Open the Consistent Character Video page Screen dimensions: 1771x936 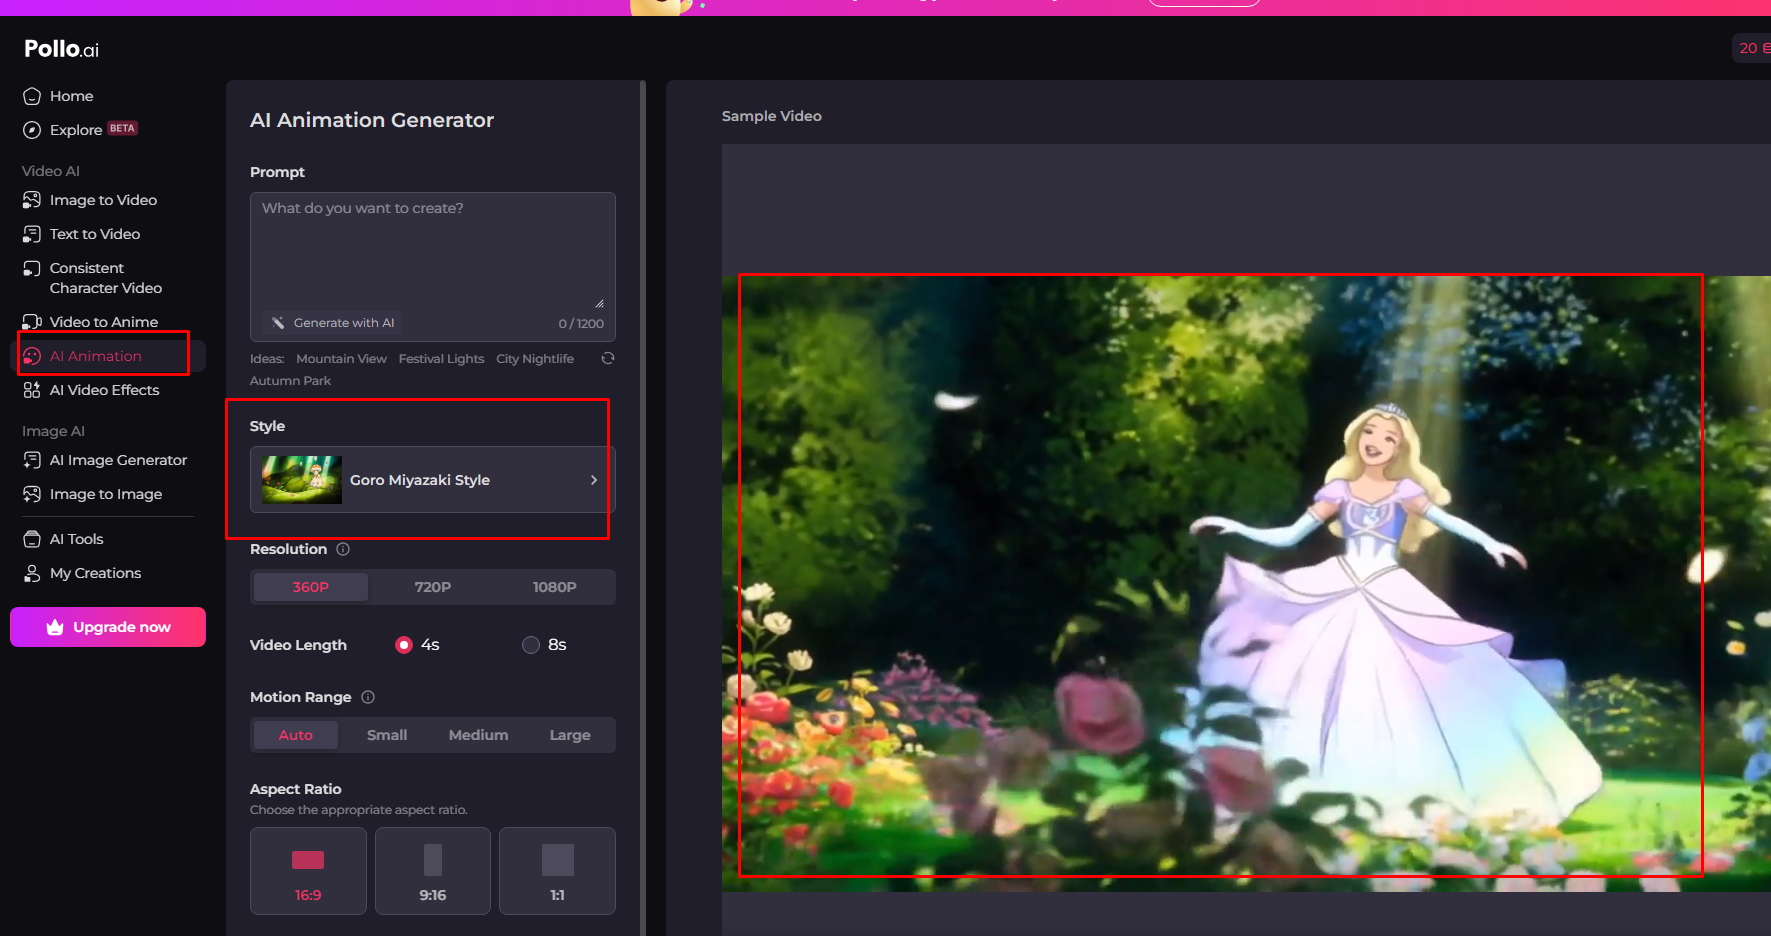(106, 278)
